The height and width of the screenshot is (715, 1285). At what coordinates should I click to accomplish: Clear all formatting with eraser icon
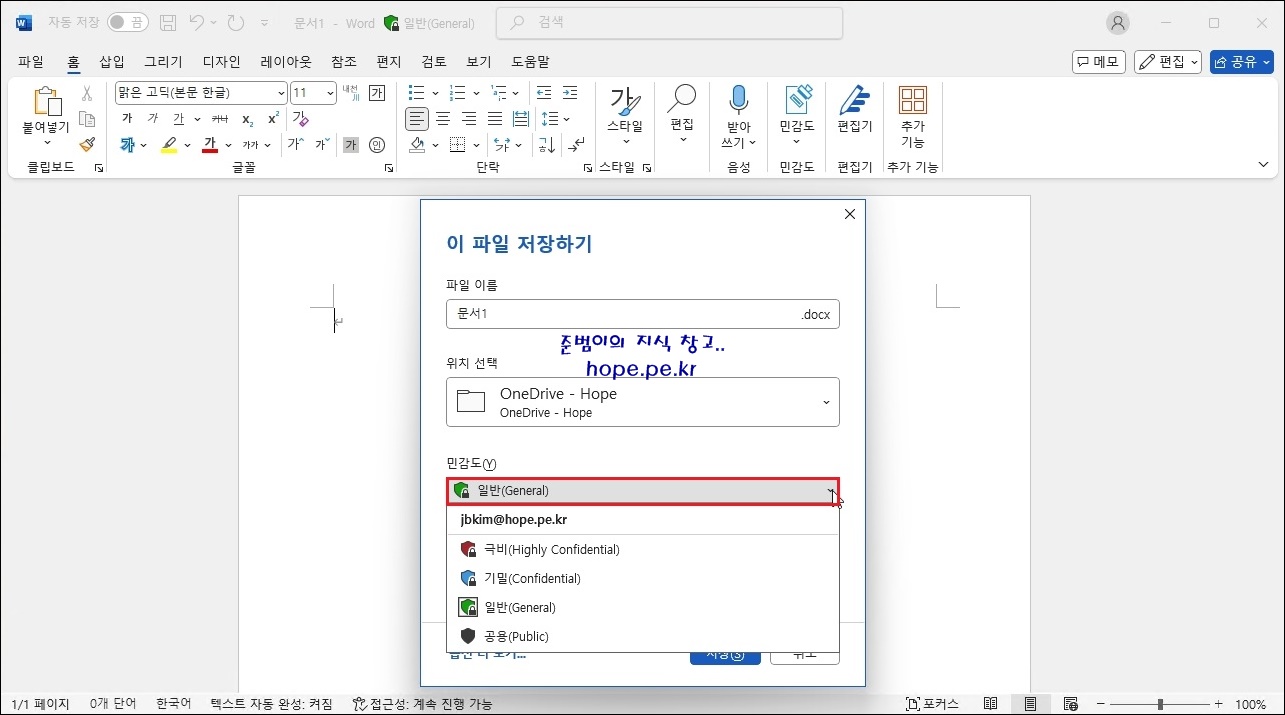coord(300,119)
